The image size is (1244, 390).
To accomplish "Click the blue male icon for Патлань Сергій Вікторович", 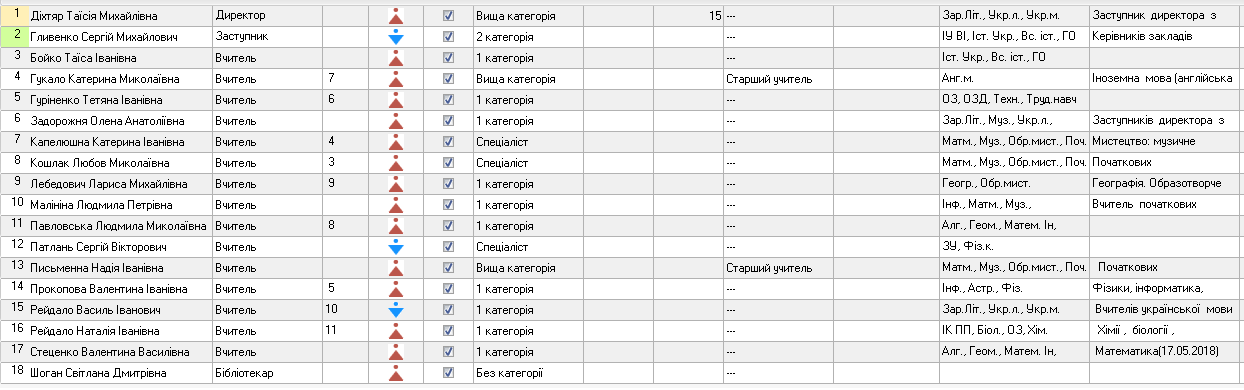I will pyautogui.click(x=395, y=246).
